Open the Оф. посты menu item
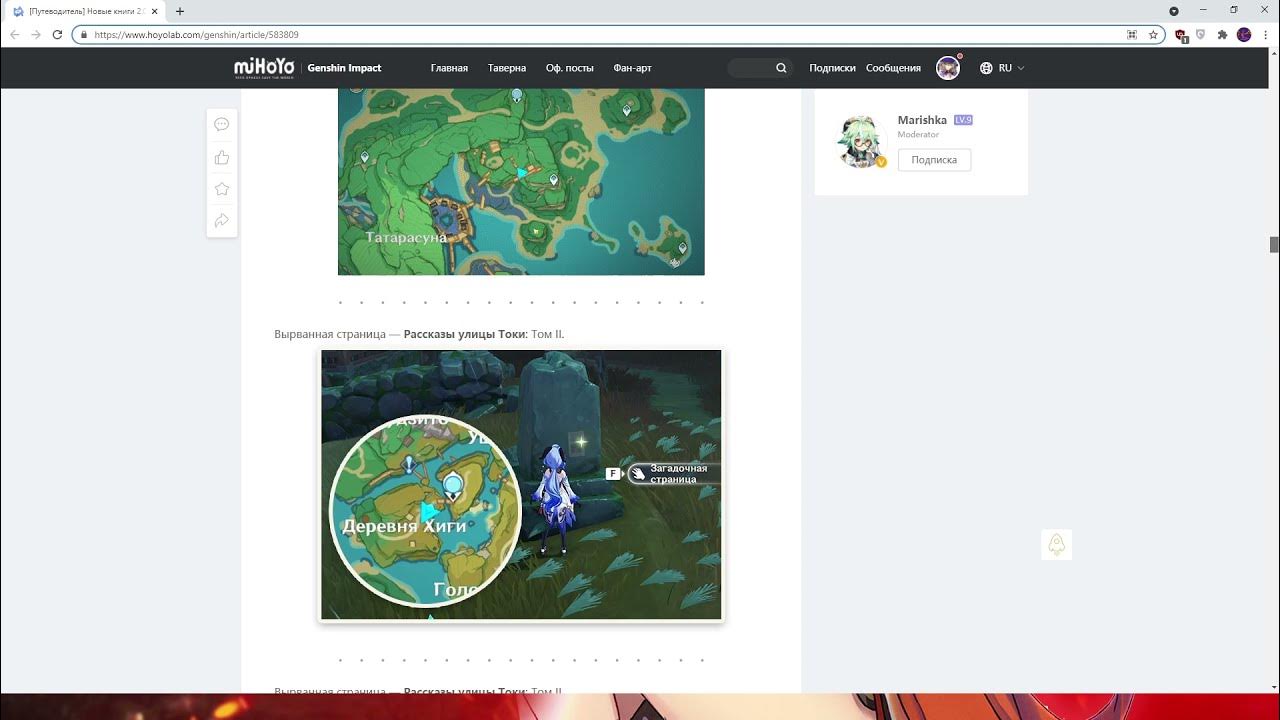This screenshot has height=720, width=1280. (x=570, y=68)
